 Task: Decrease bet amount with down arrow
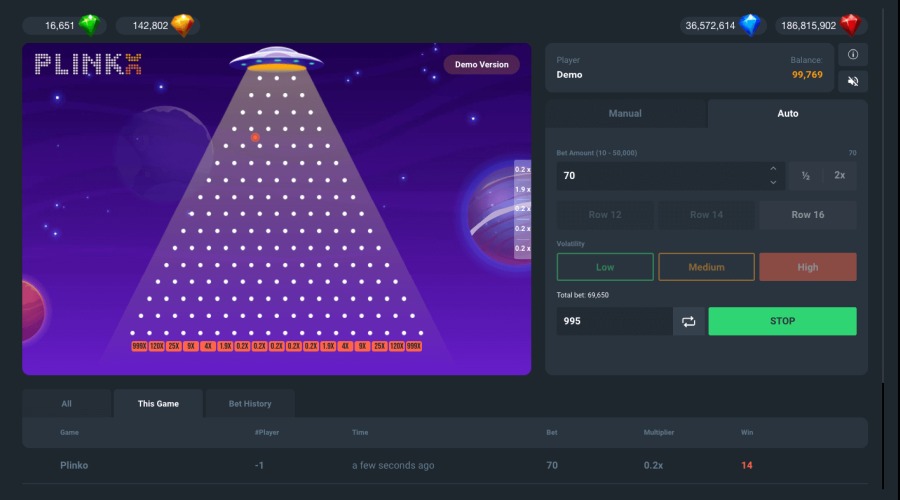(773, 182)
